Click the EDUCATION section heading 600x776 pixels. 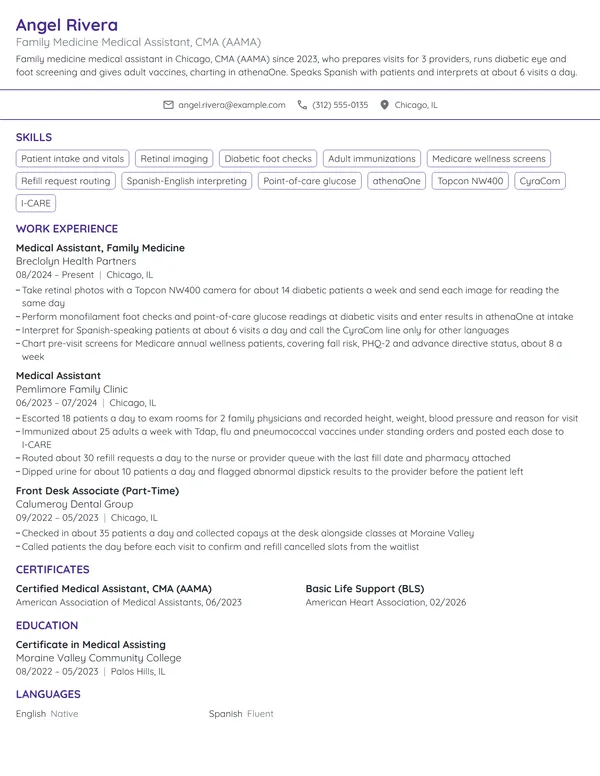pyautogui.click(x=47, y=625)
